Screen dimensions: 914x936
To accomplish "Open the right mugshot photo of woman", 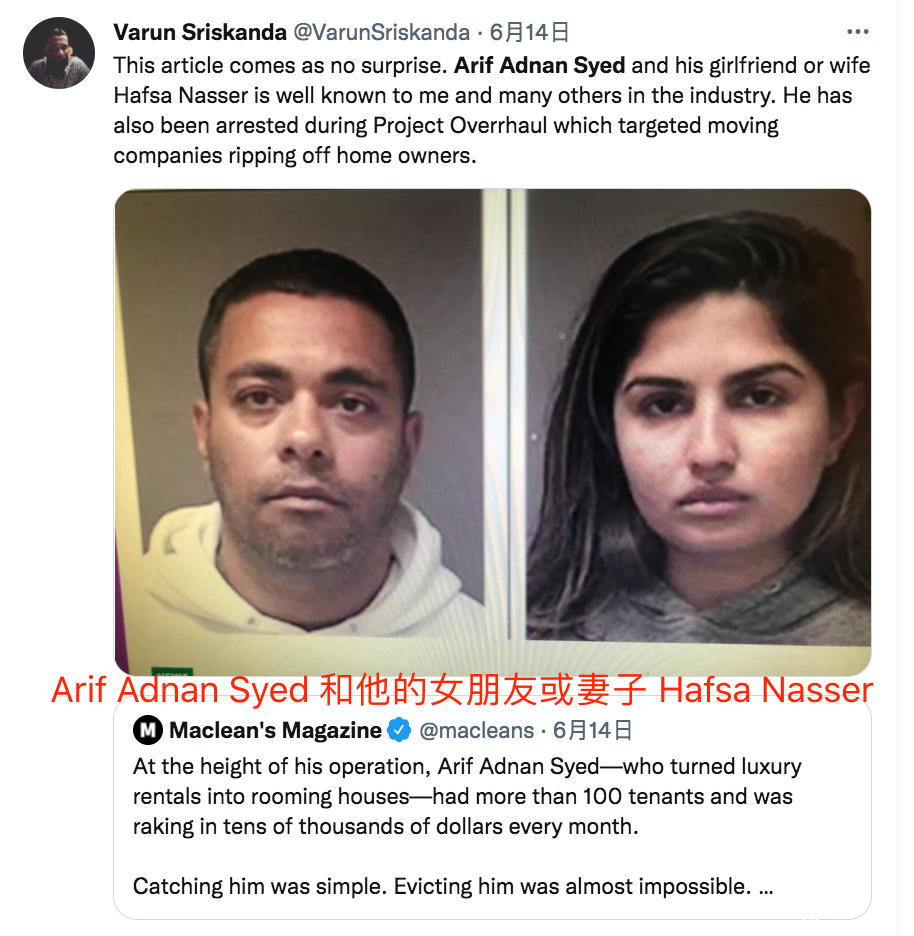I will pyautogui.click(x=694, y=418).
